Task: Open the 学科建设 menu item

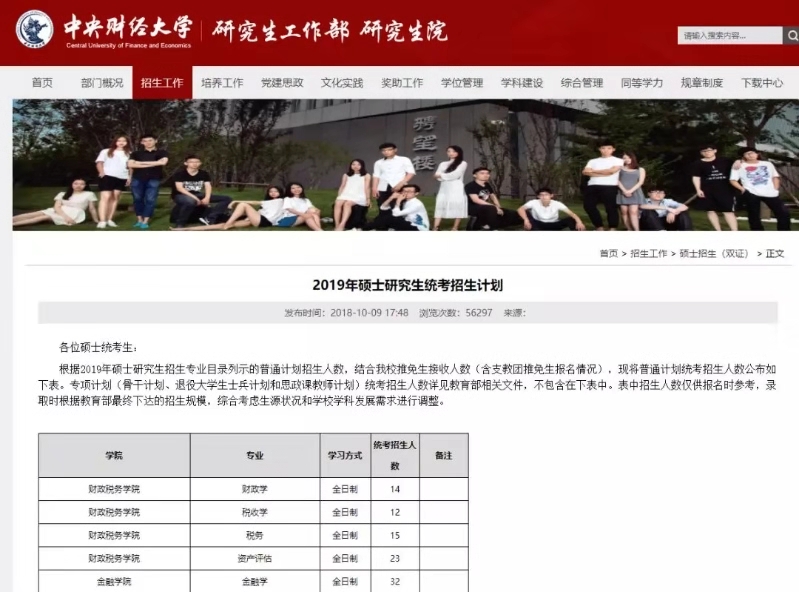Action: coord(522,83)
